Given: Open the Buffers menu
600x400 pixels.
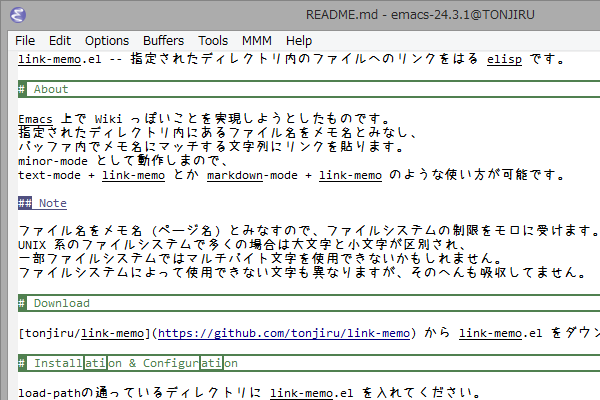Looking at the screenshot, I should (x=163, y=41).
